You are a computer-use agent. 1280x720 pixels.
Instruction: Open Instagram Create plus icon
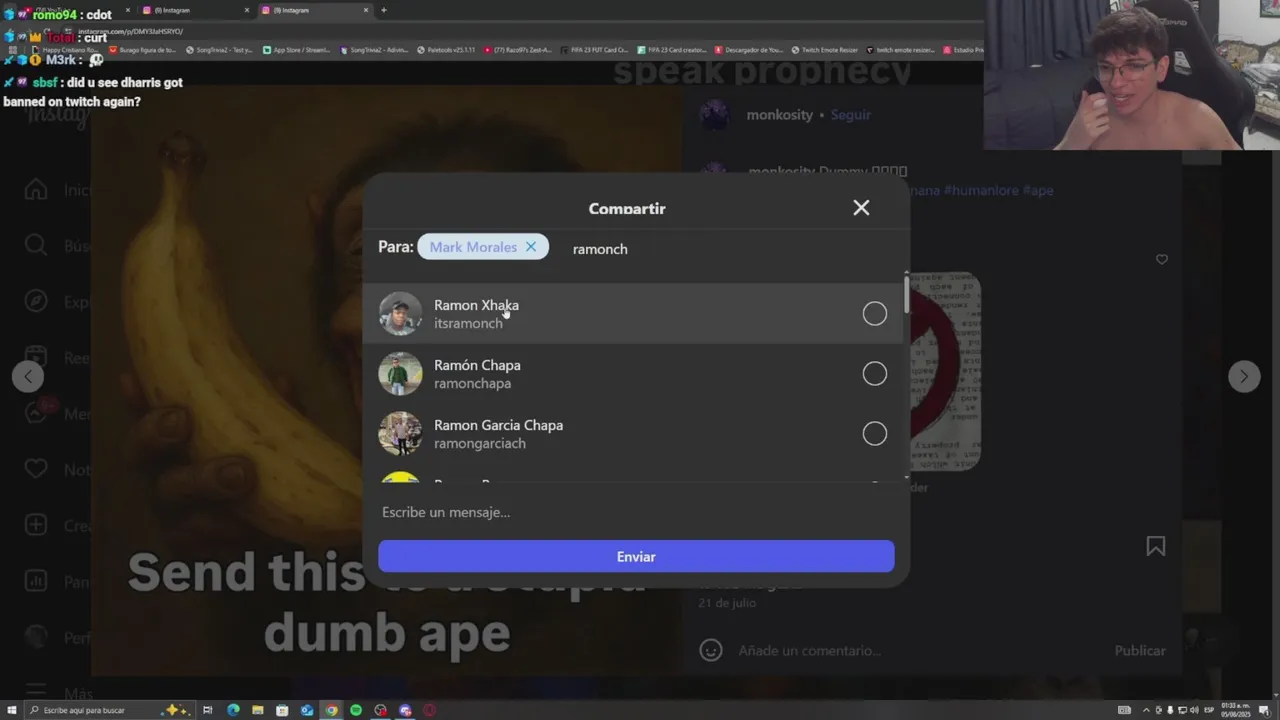[36, 525]
